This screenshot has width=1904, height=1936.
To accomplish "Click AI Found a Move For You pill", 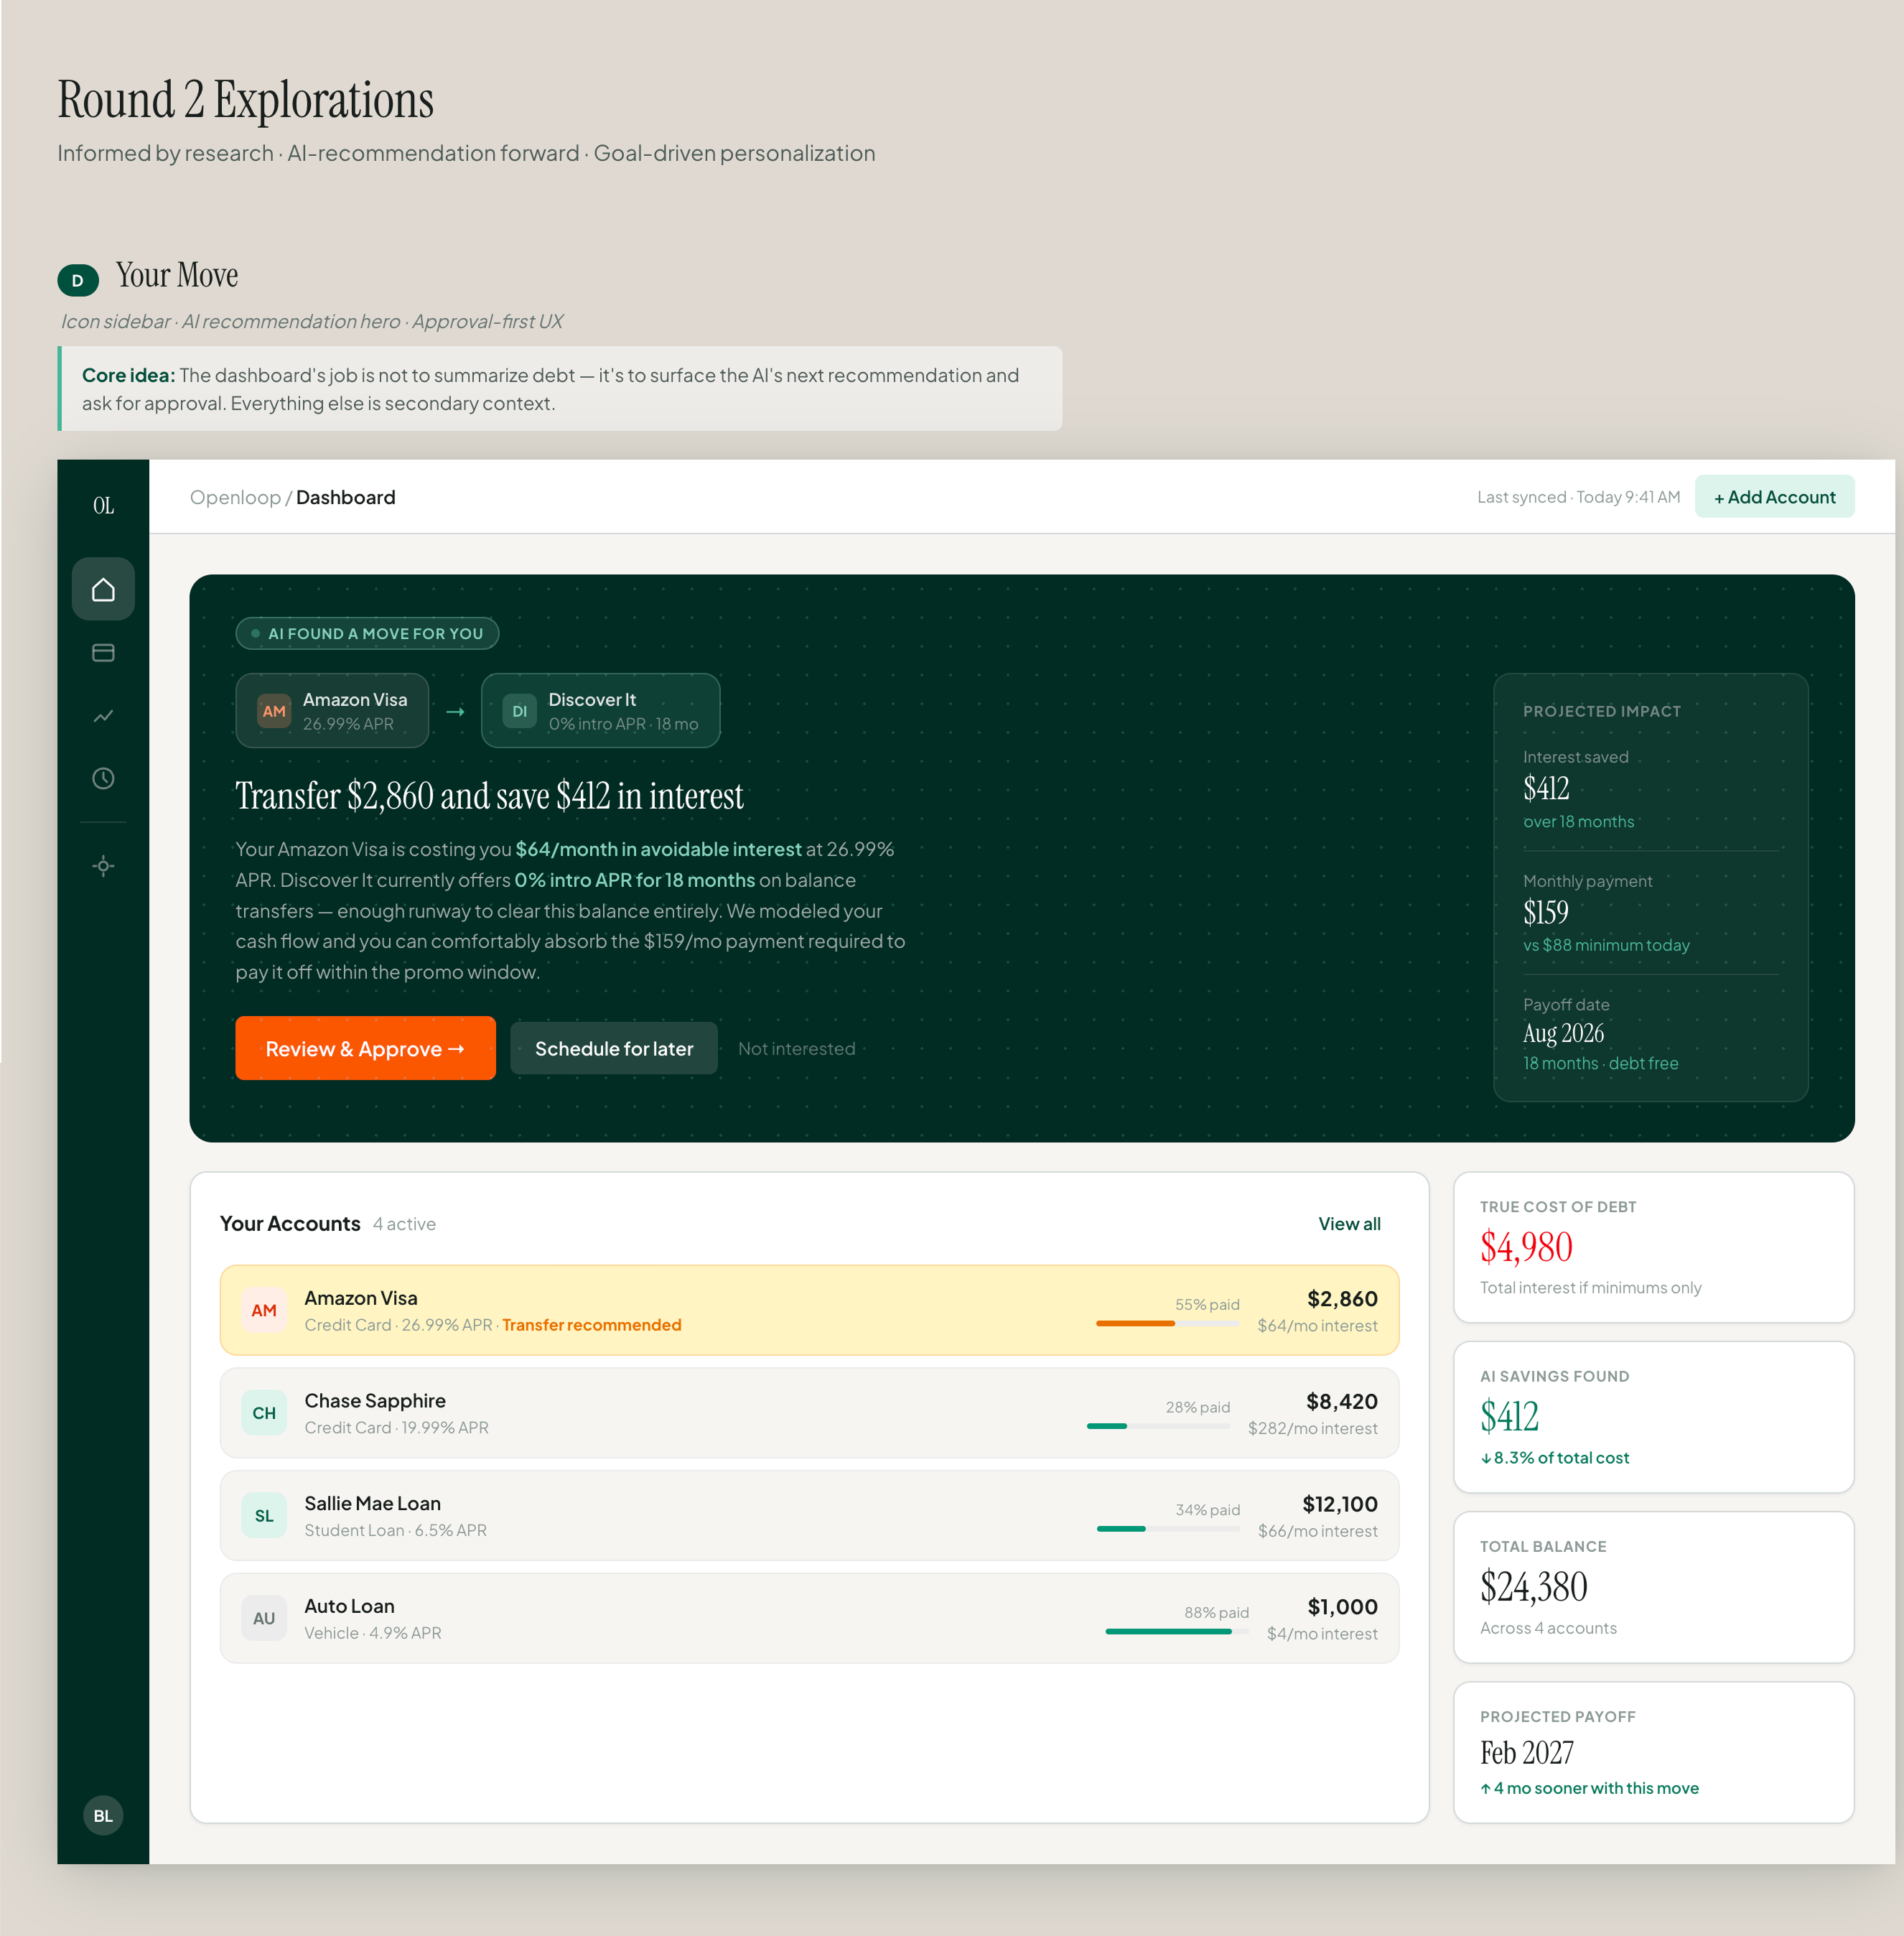I will click(367, 633).
